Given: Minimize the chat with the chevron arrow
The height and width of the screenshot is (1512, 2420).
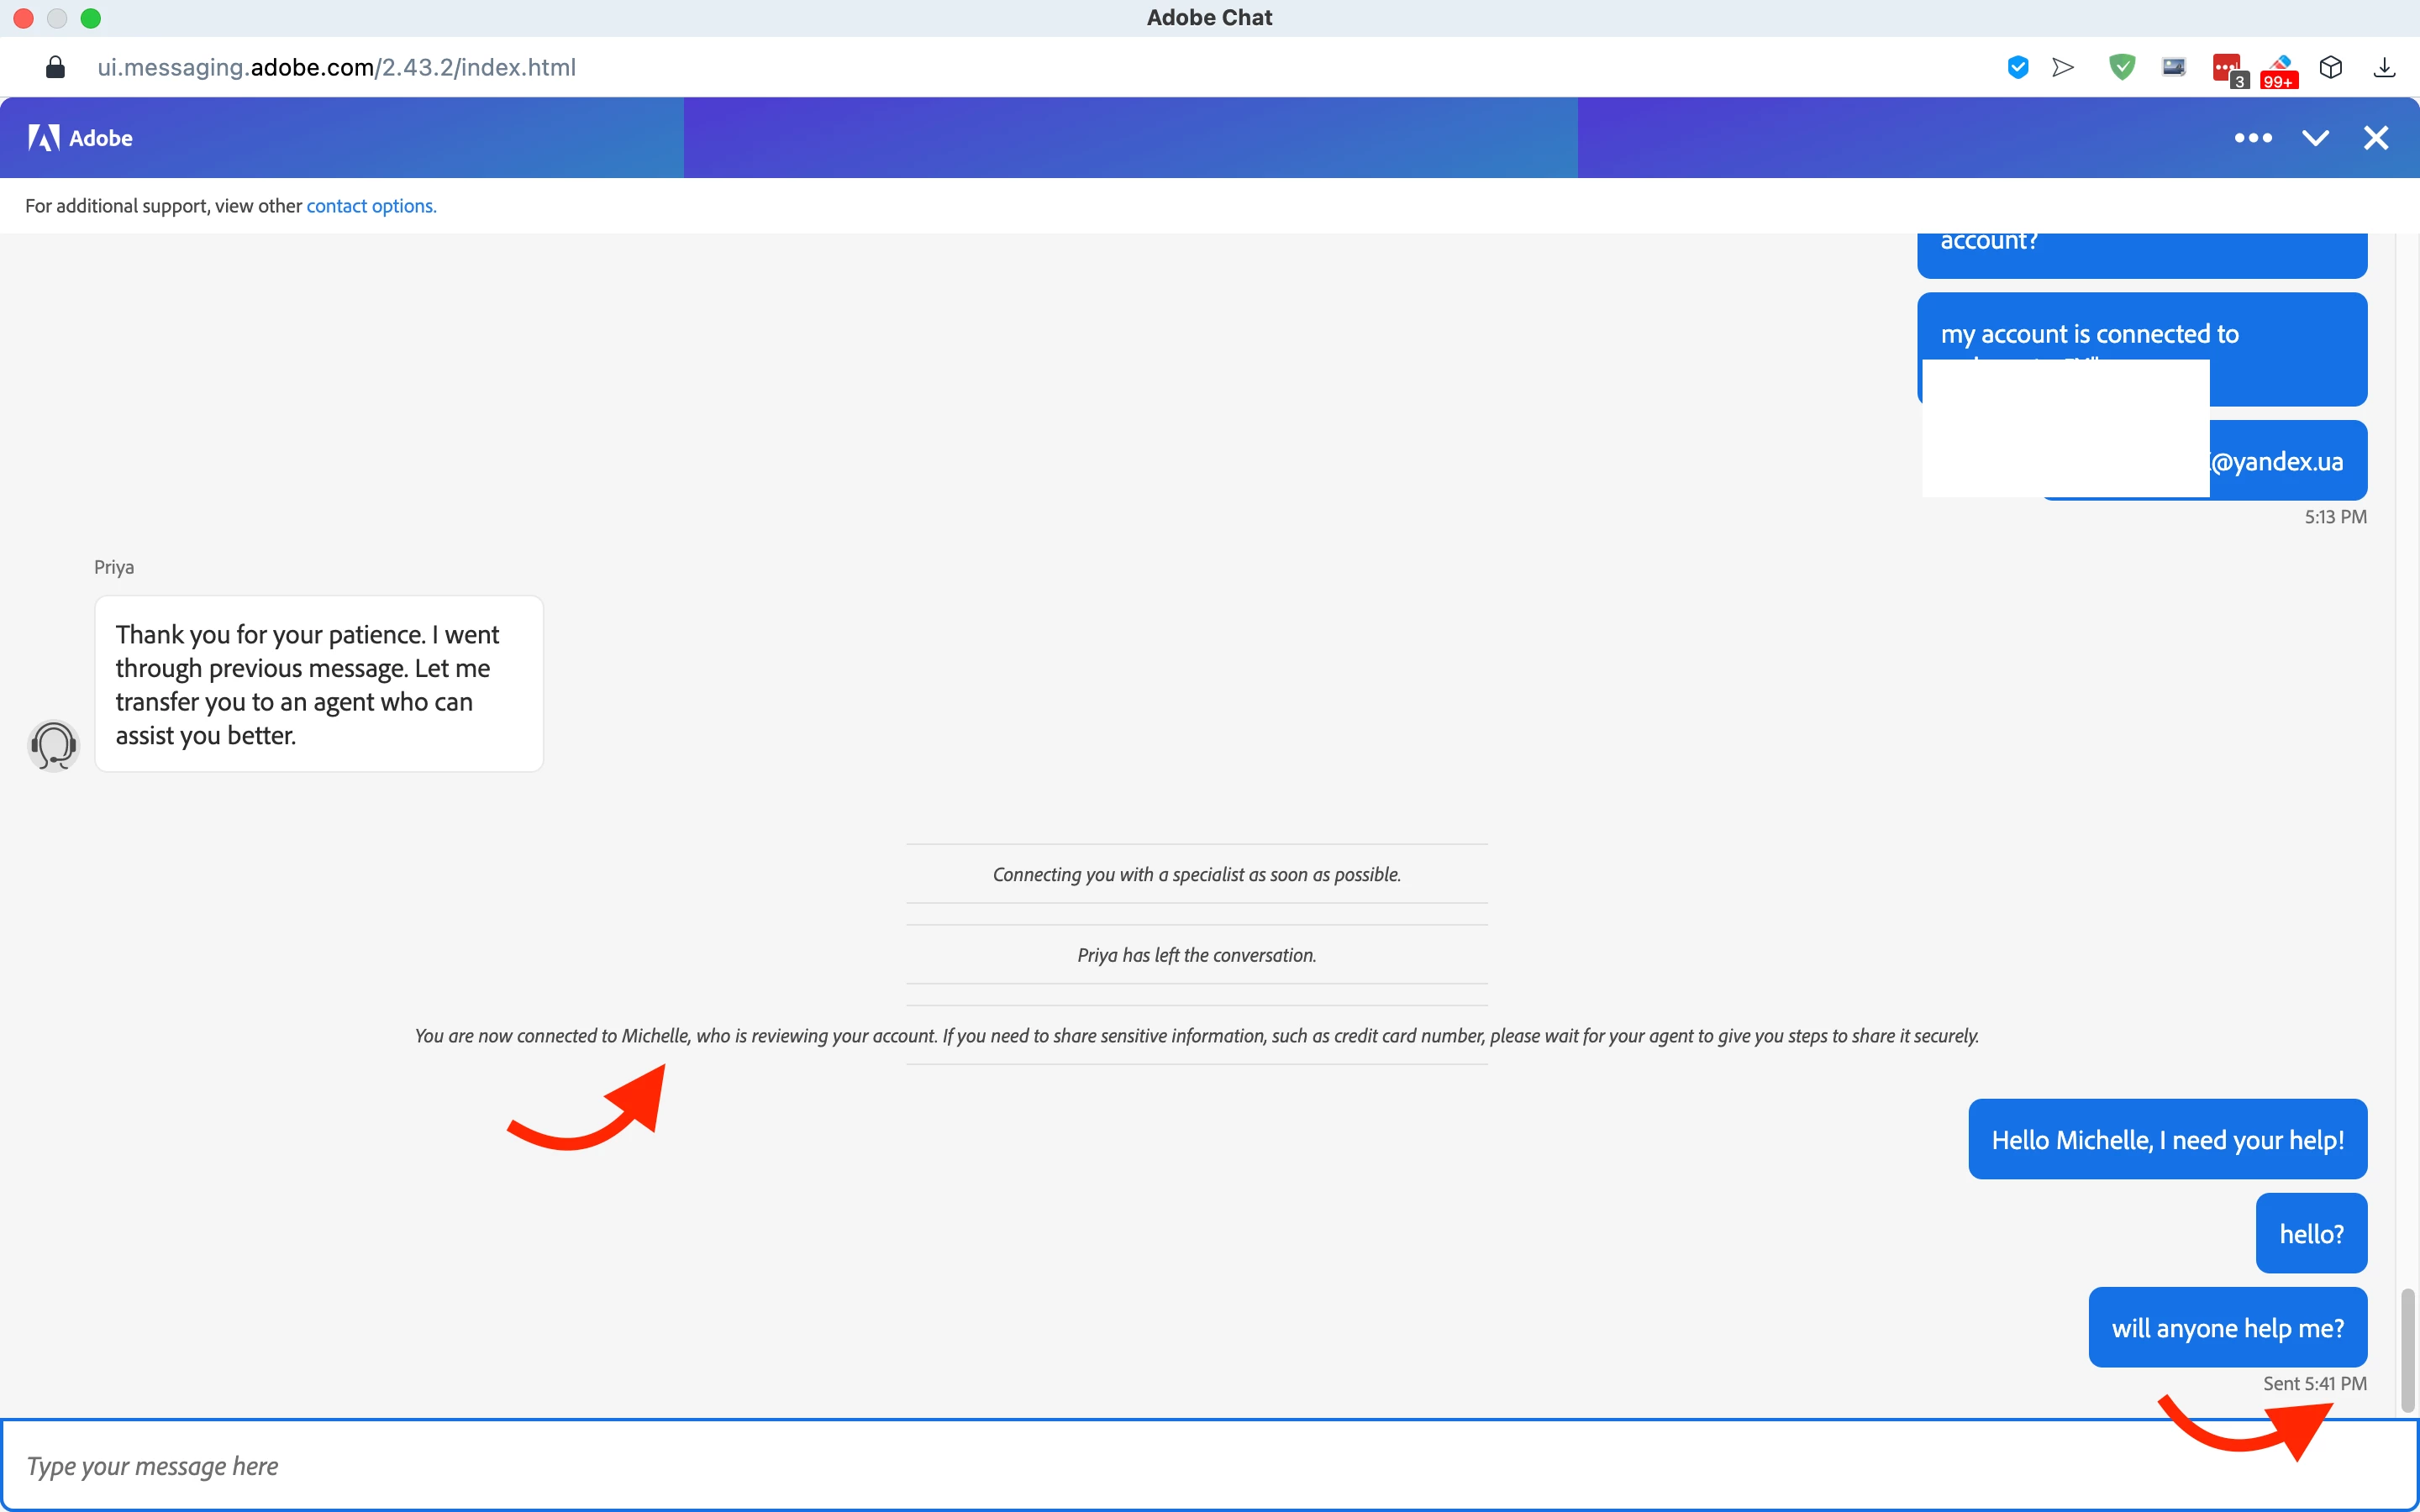Looking at the screenshot, I should coord(2315,138).
